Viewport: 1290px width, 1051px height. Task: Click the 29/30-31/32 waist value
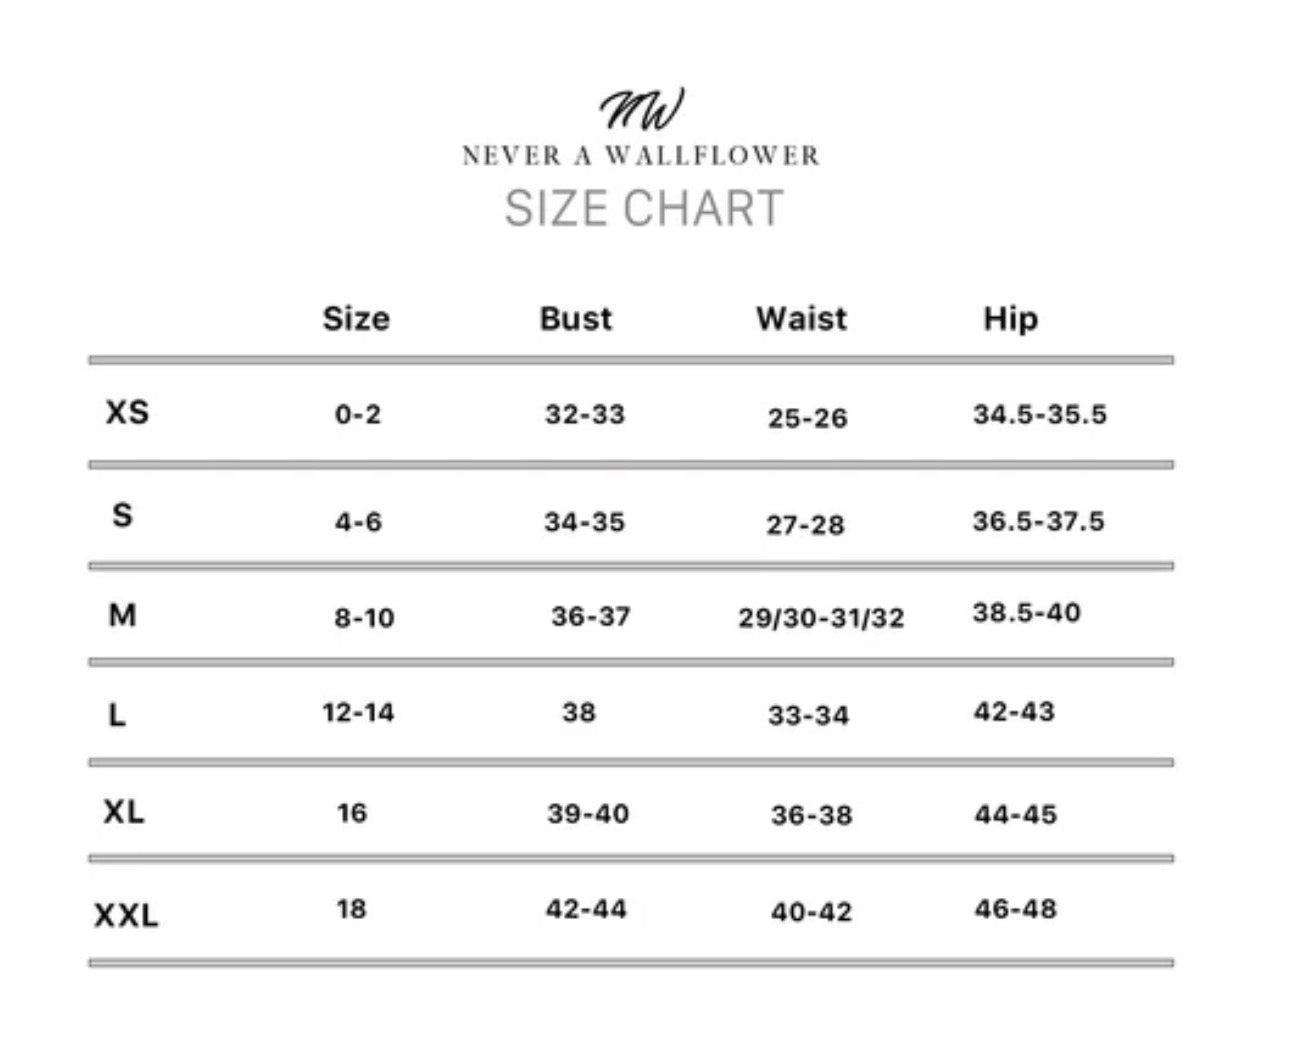click(821, 618)
